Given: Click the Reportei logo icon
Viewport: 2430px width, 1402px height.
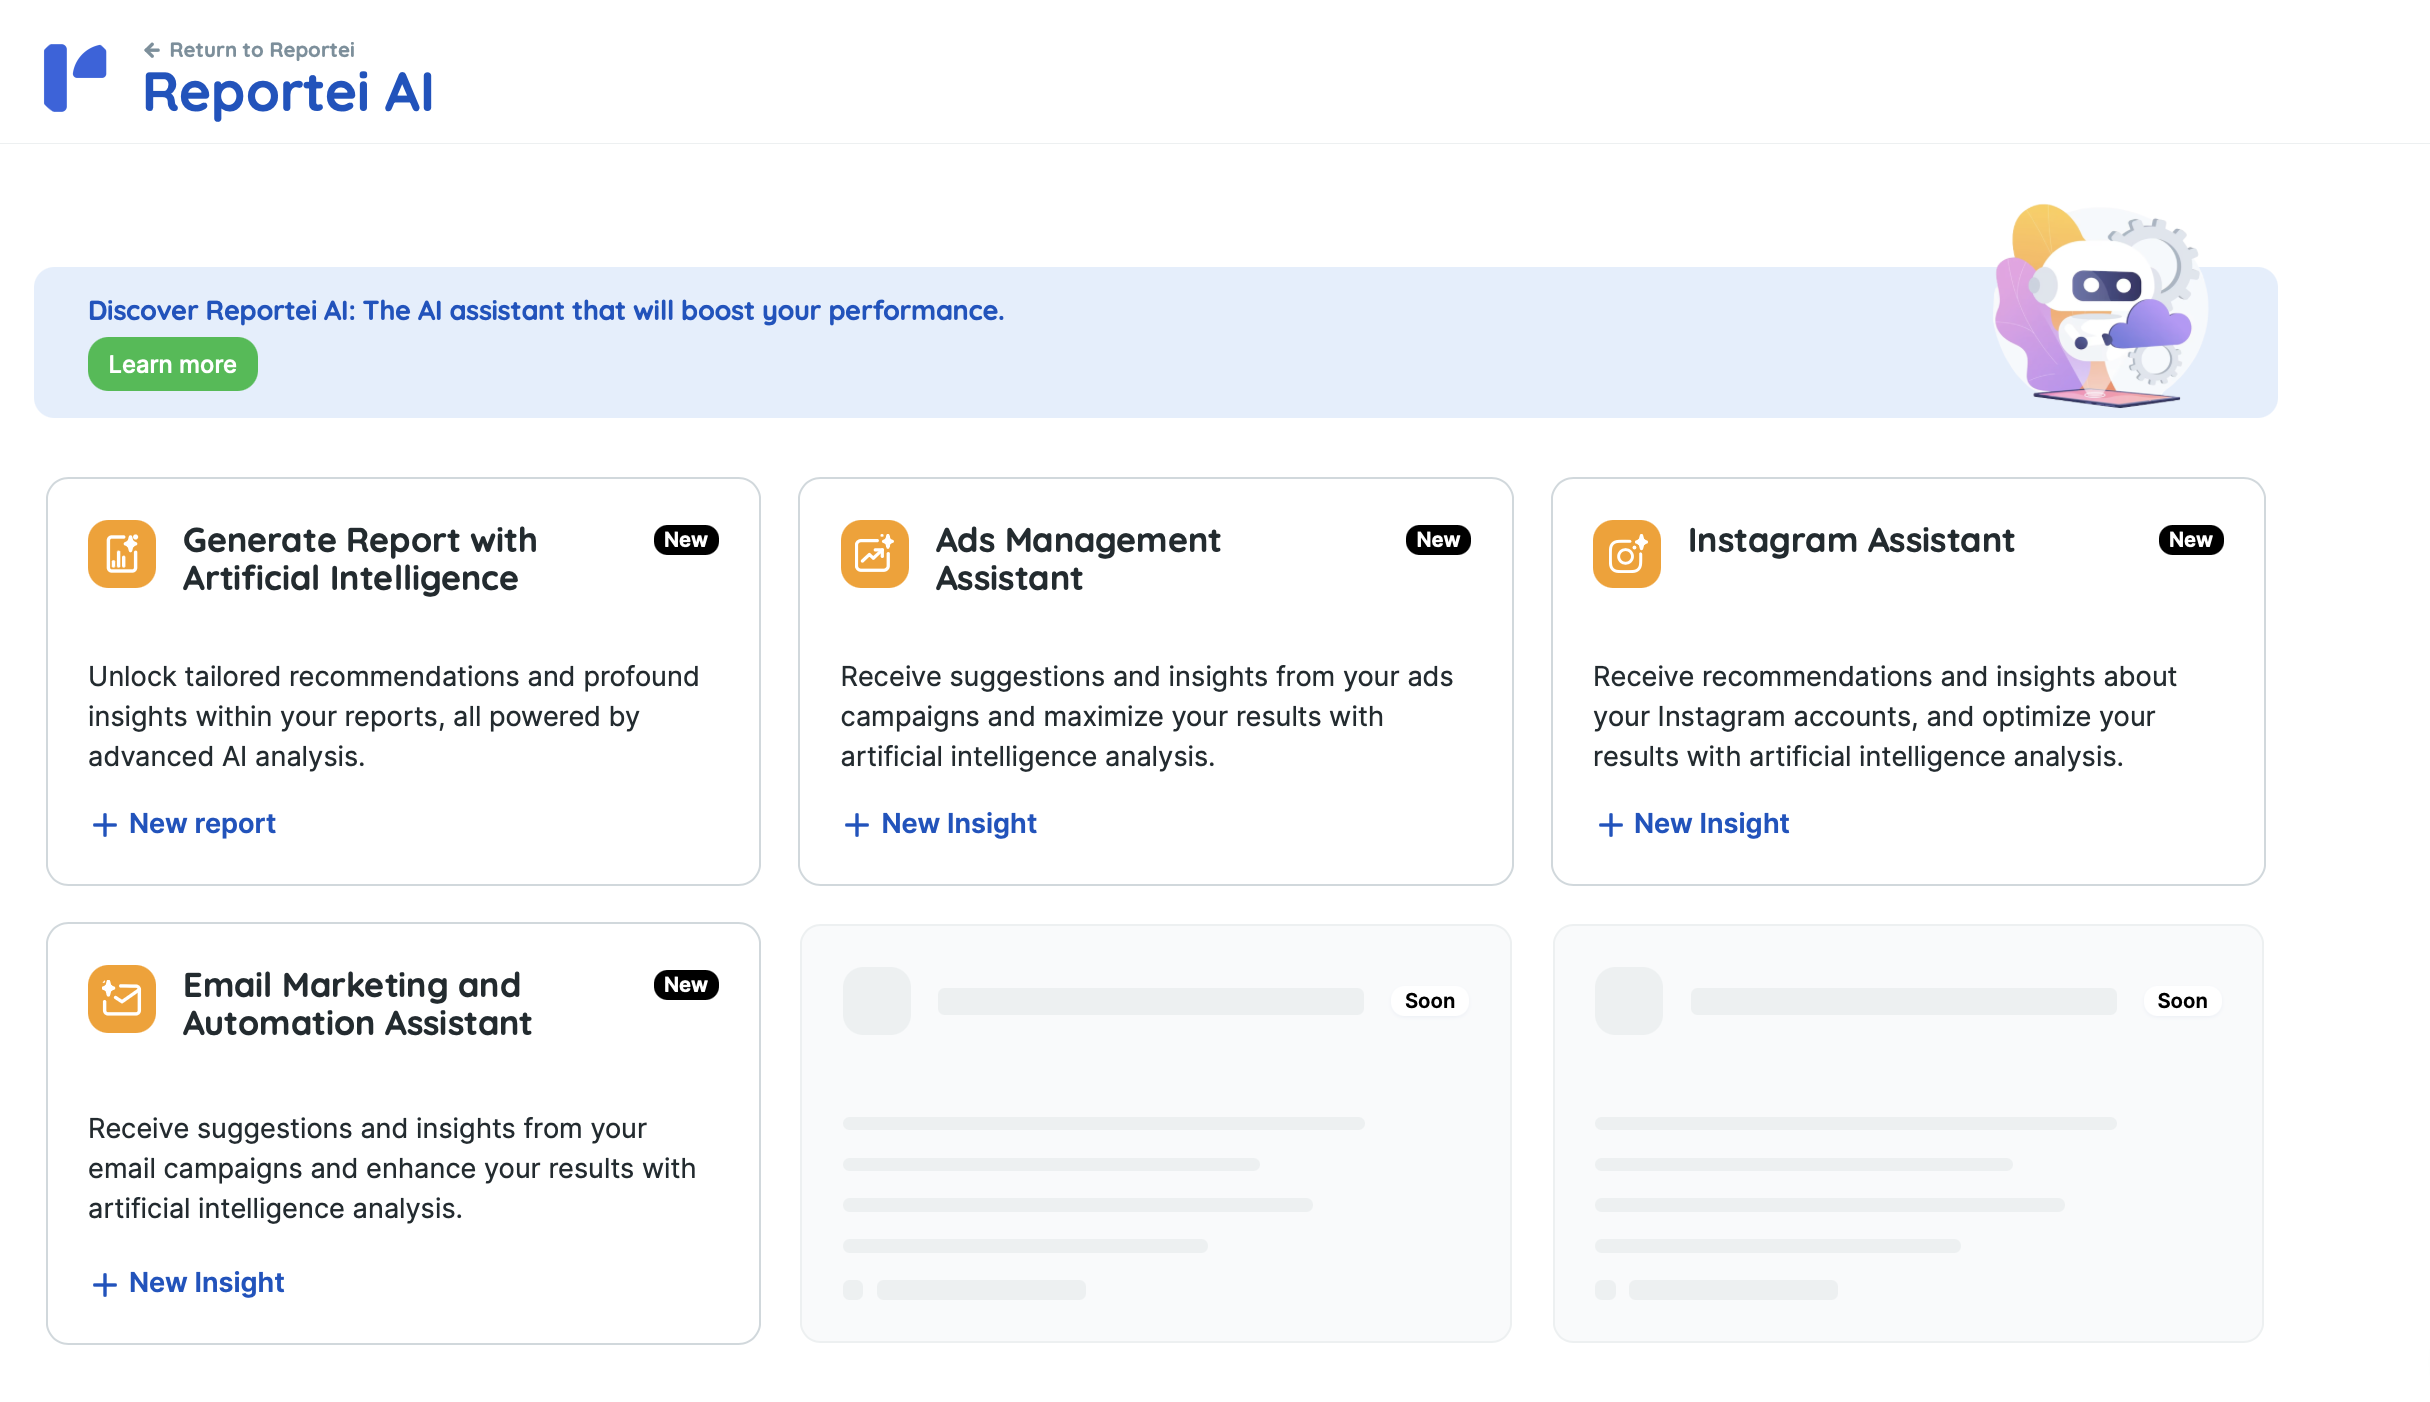Looking at the screenshot, I should (75, 78).
